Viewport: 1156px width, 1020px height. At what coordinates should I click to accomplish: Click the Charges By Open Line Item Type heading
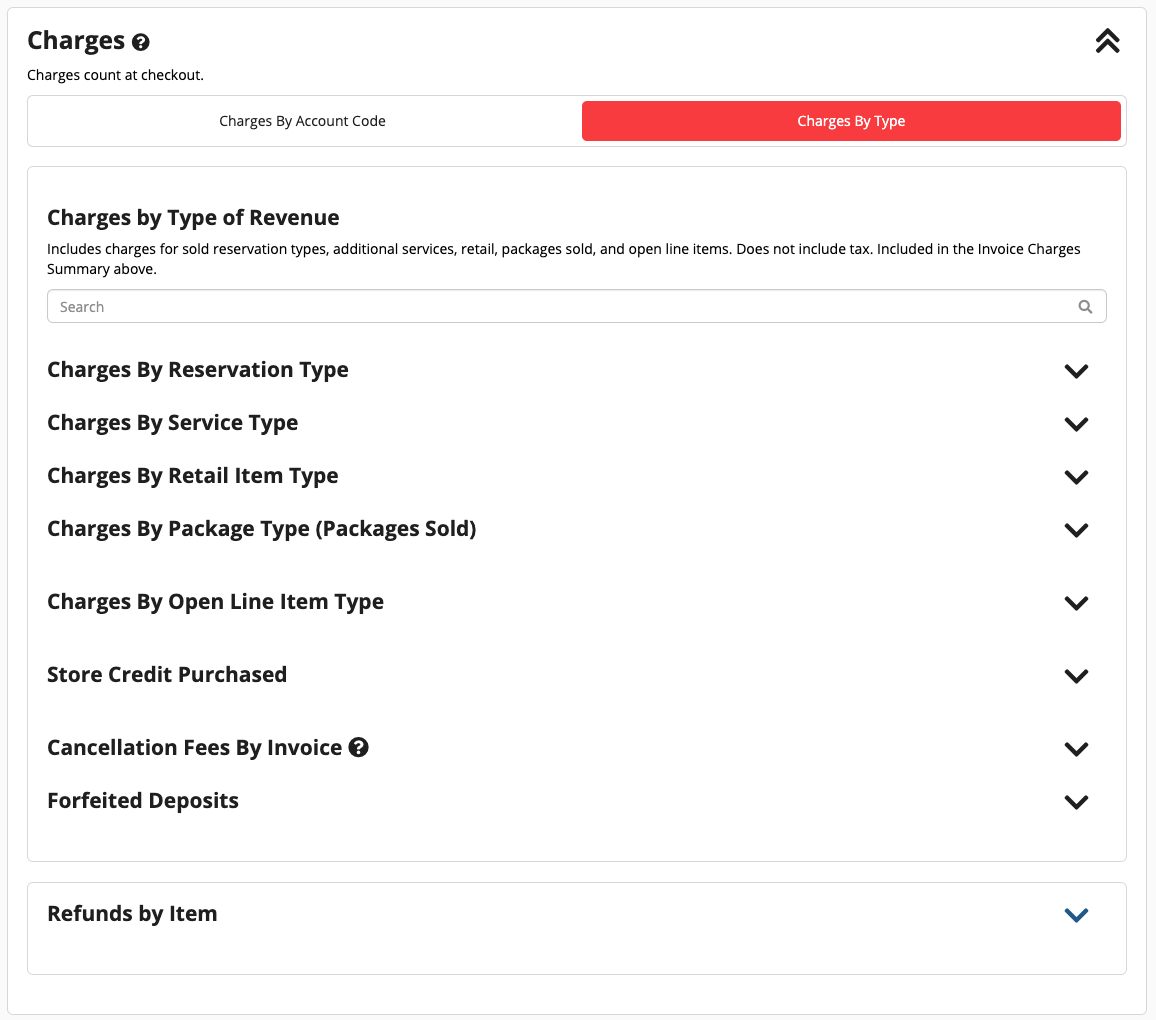pos(215,602)
